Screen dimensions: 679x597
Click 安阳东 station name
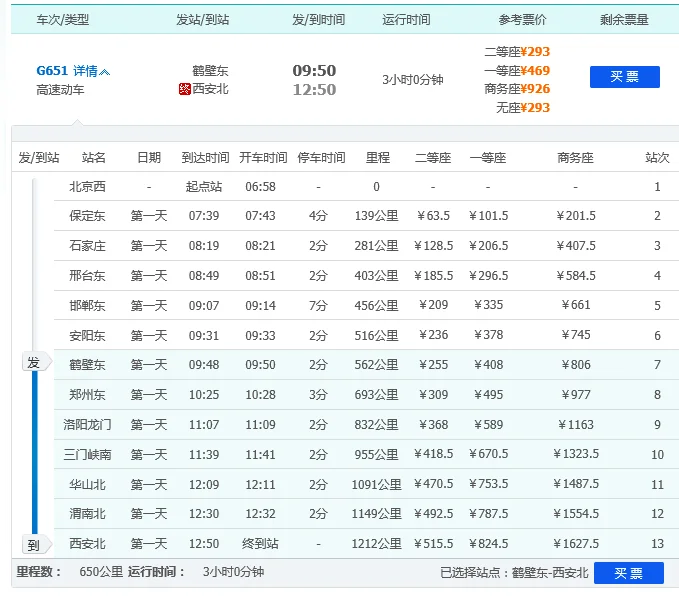pyautogui.click(x=87, y=336)
